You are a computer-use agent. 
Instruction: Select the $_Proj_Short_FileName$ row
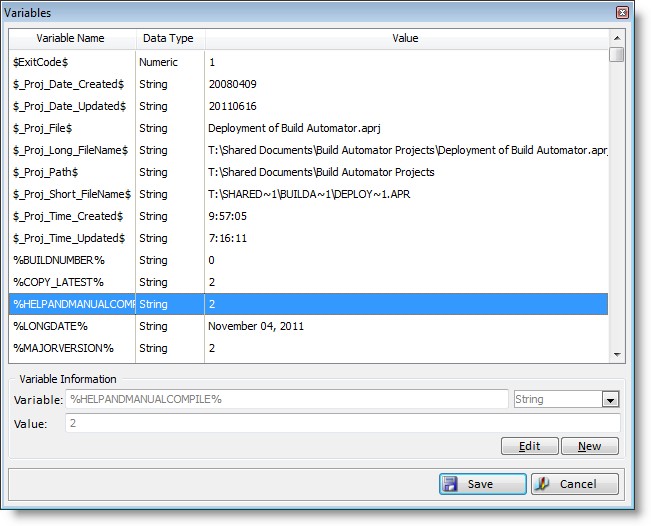point(308,194)
